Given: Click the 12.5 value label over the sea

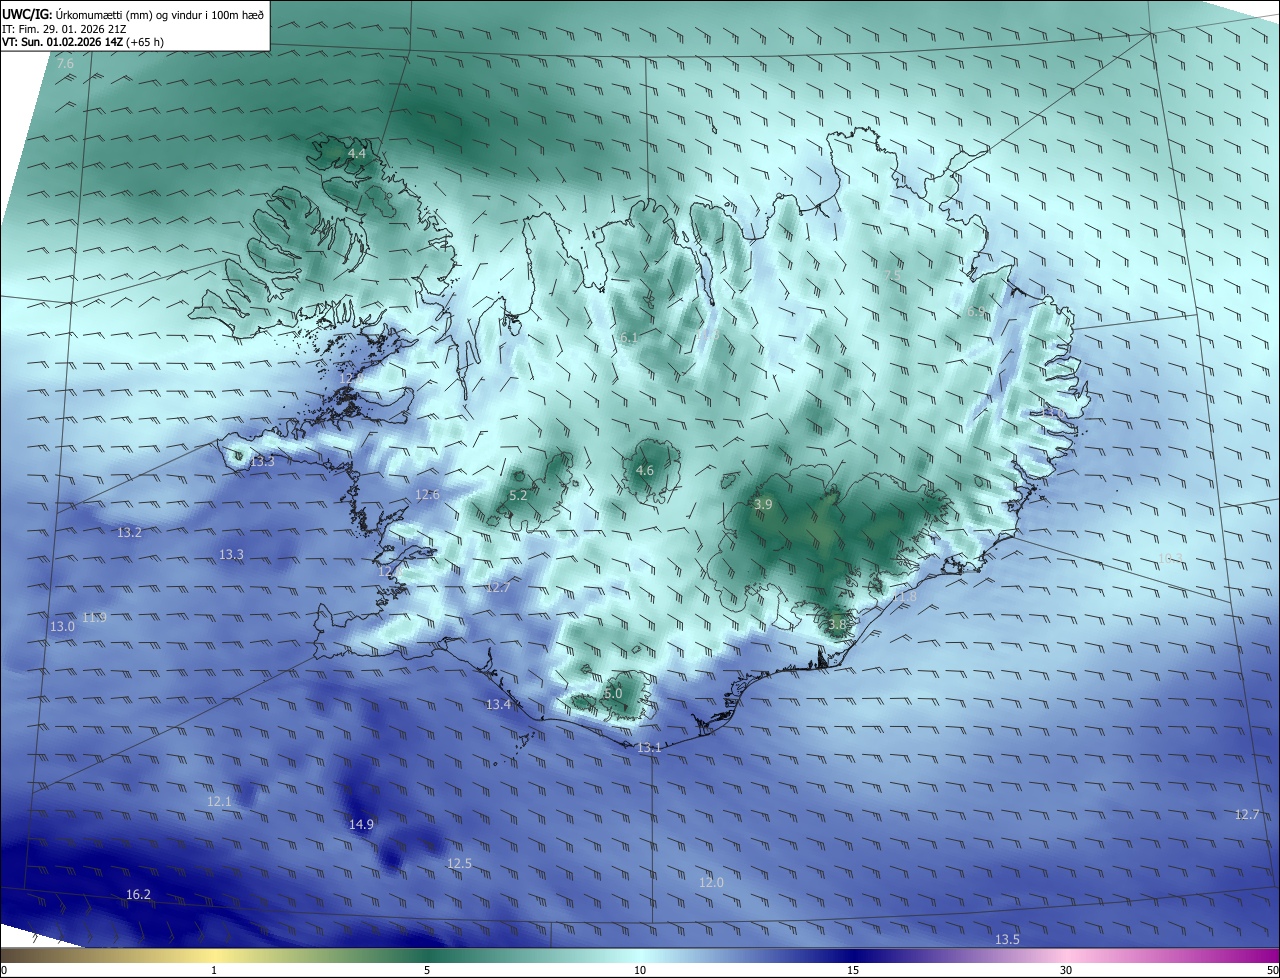Looking at the screenshot, I should [x=459, y=864].
